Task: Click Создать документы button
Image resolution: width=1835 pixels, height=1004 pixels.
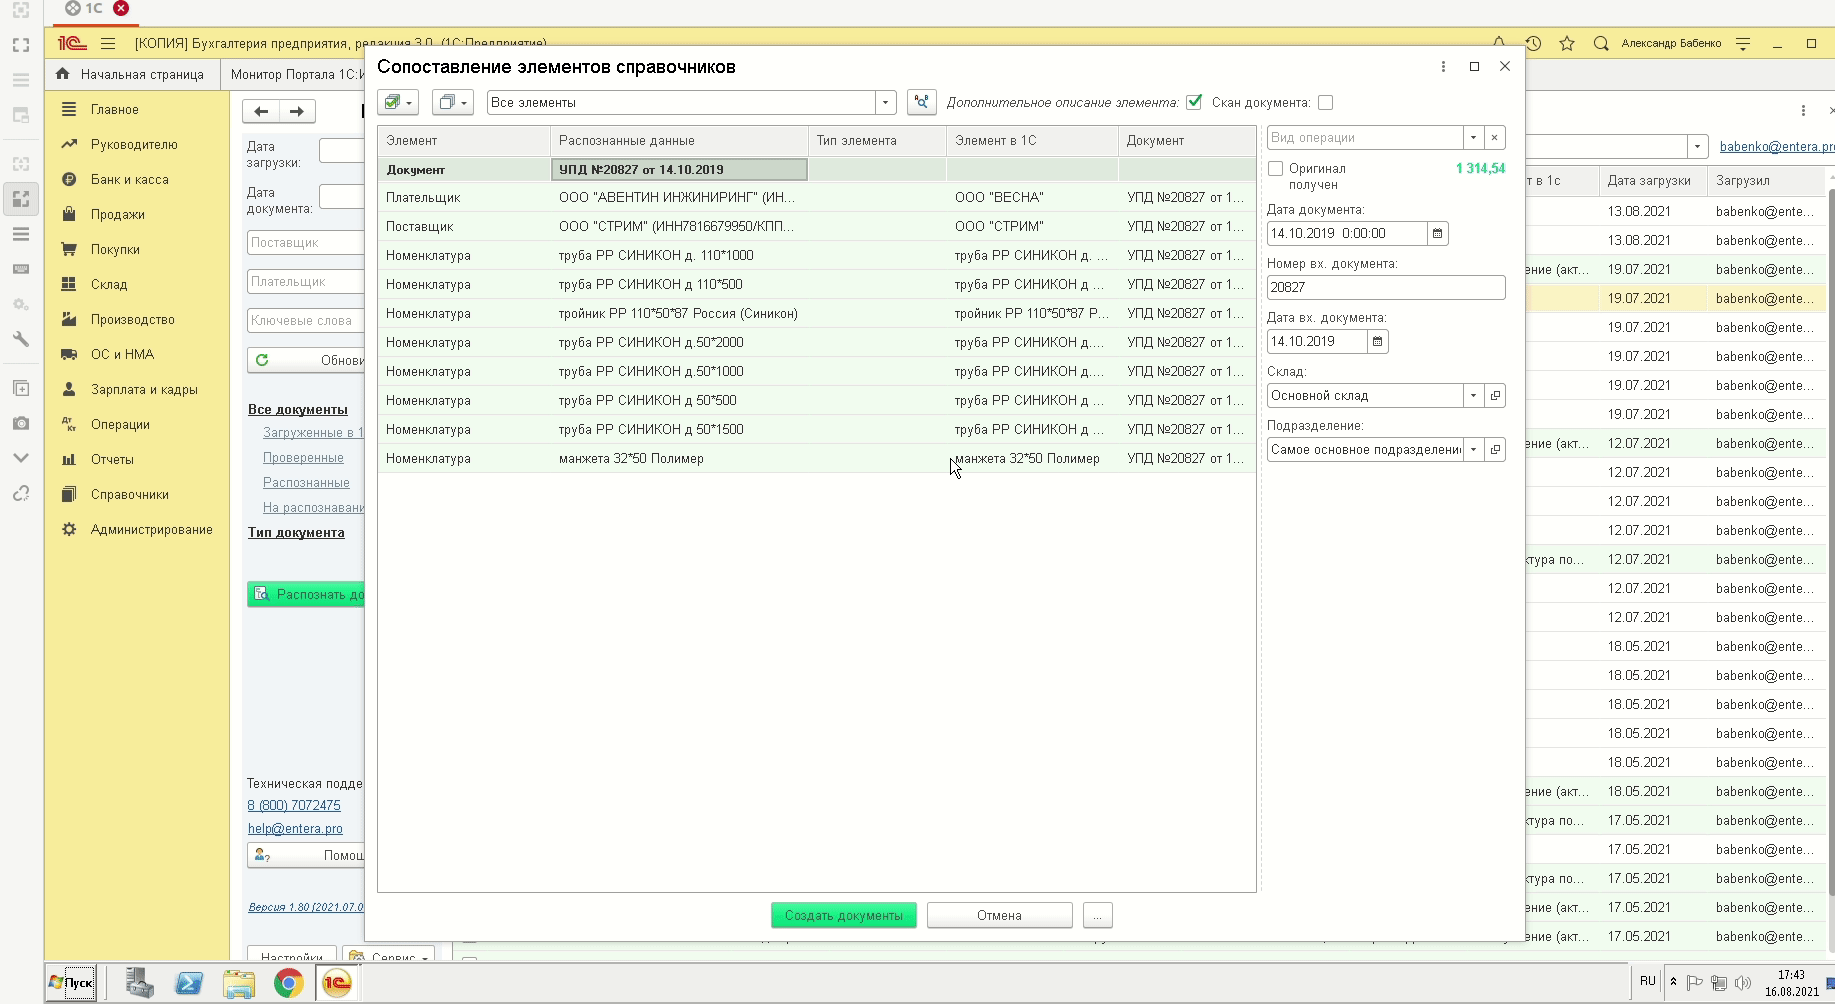Action: [x=843, y=915]
